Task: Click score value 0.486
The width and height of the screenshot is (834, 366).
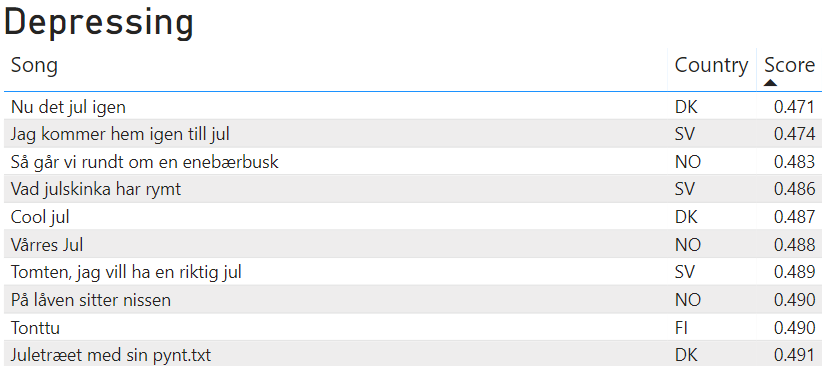Action: 794,189
